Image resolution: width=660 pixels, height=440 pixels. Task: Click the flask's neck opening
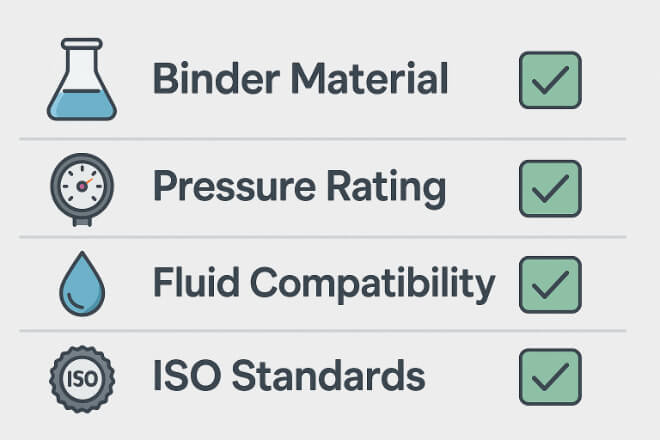coord(82,43)
